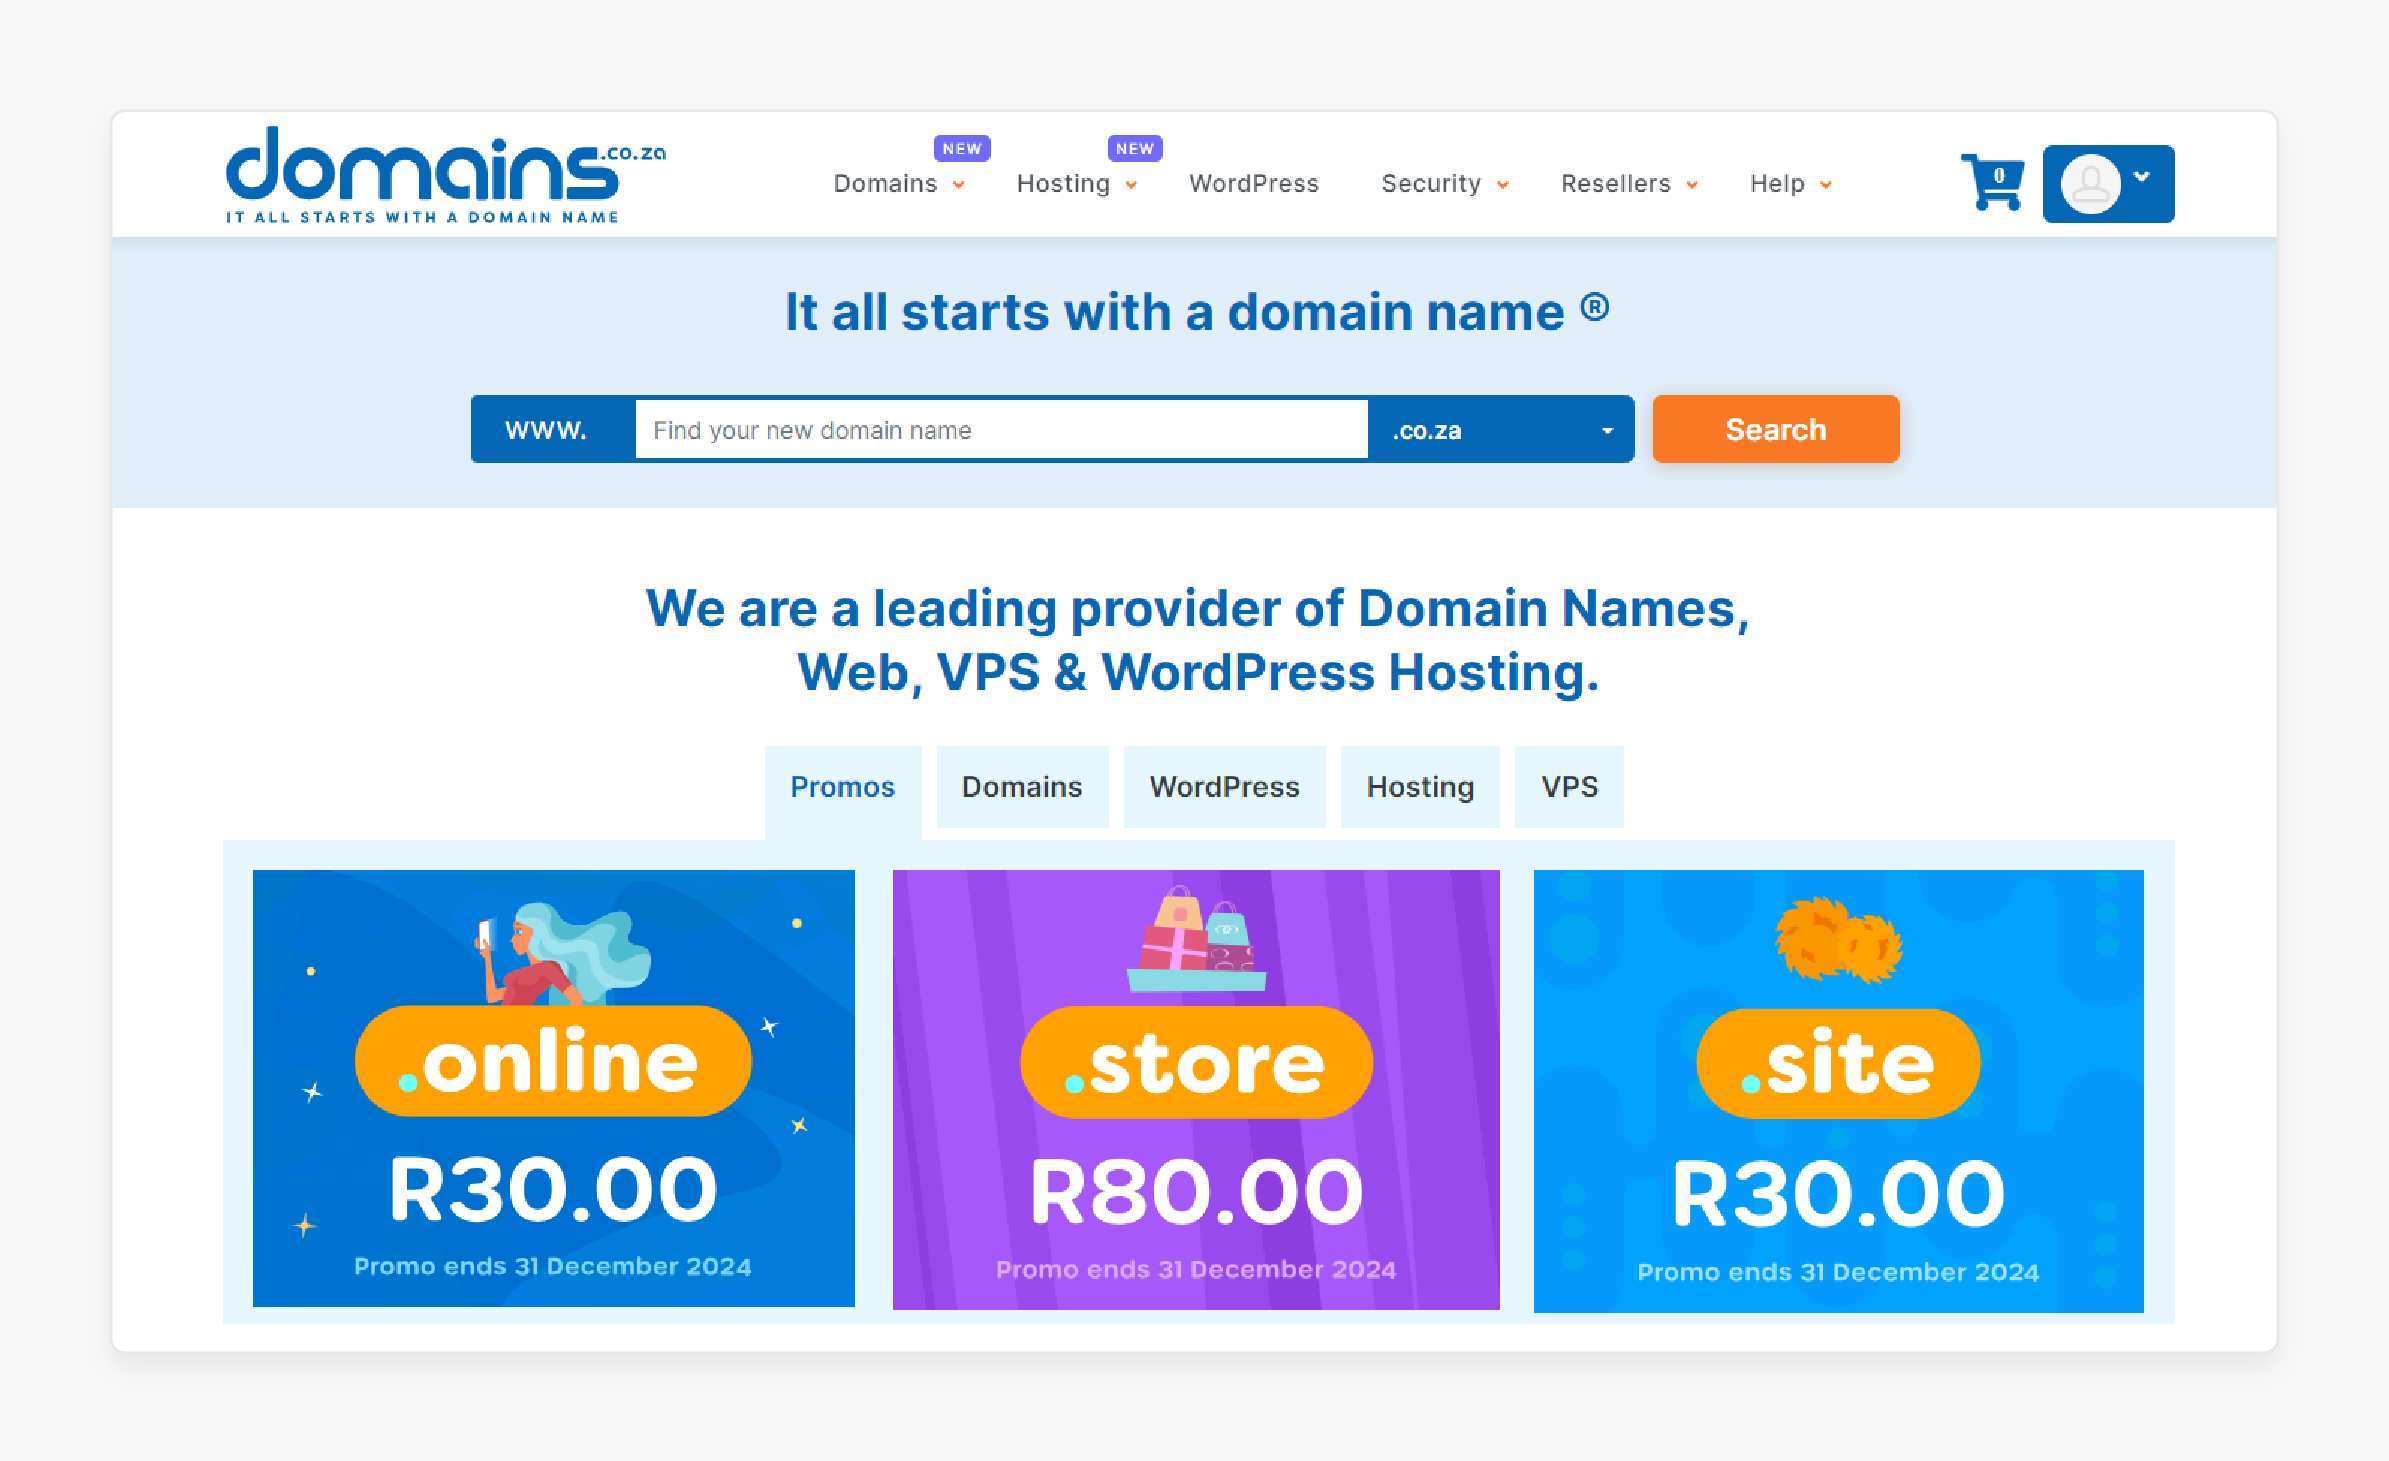Select the WordPress tab
The width and height of the screenshot is (2389, 1461).
point(1224,787)
